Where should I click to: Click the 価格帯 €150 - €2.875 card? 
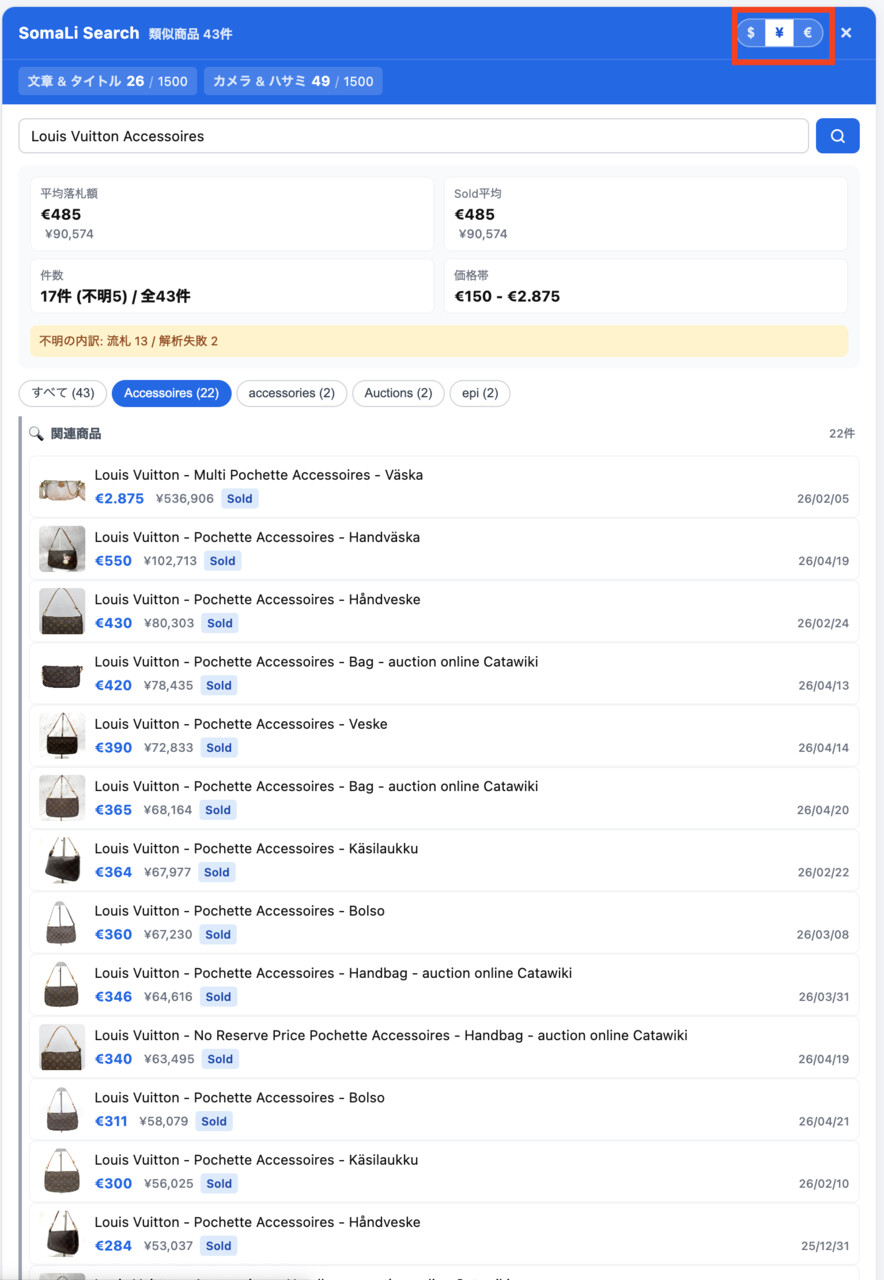tap(646, 287)
